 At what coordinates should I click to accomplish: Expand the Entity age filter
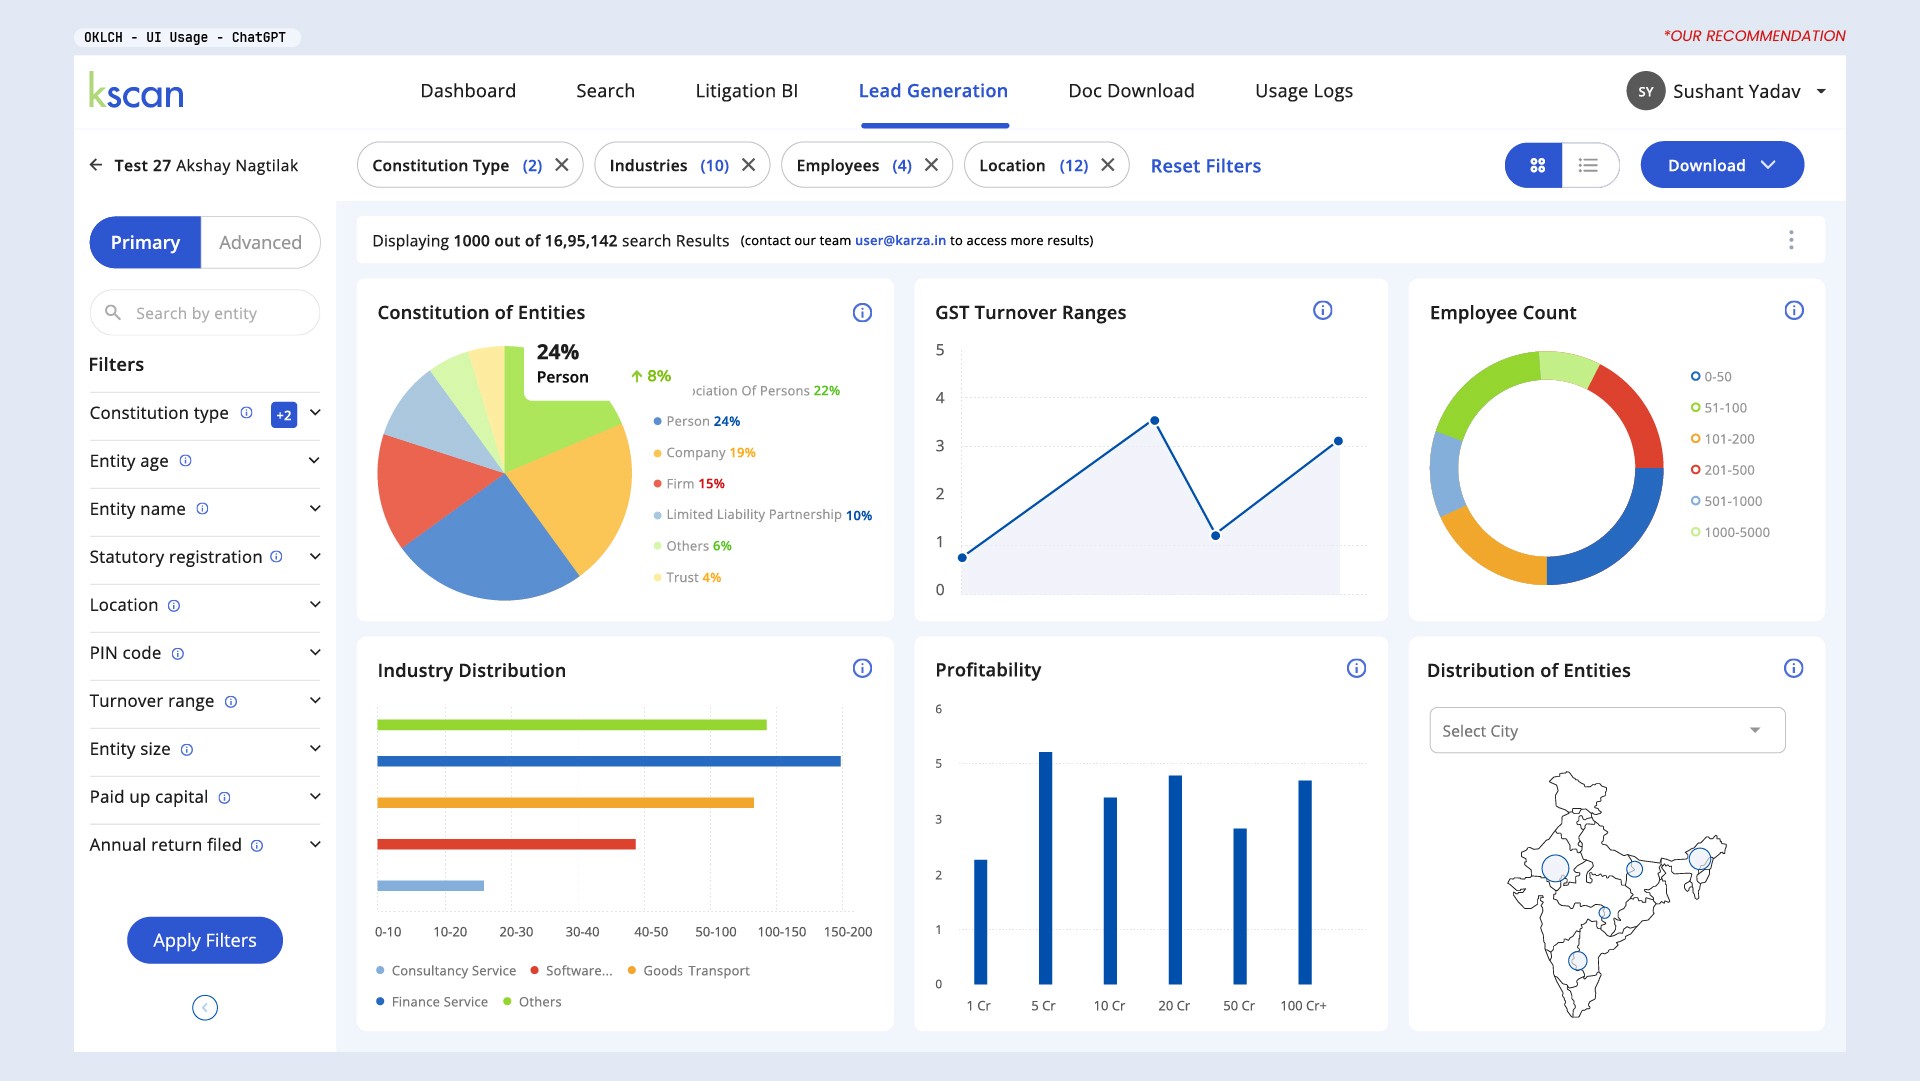click(314, 461)
